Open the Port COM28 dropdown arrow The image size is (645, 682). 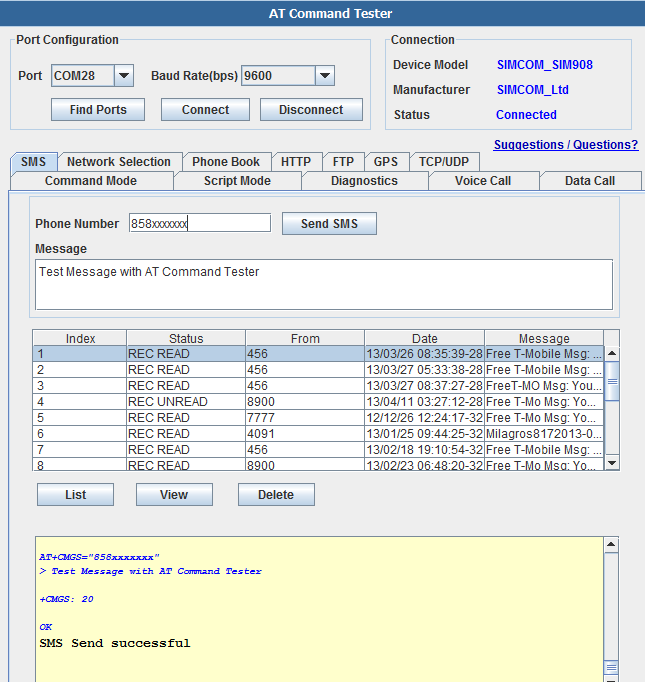click(124, 76)
